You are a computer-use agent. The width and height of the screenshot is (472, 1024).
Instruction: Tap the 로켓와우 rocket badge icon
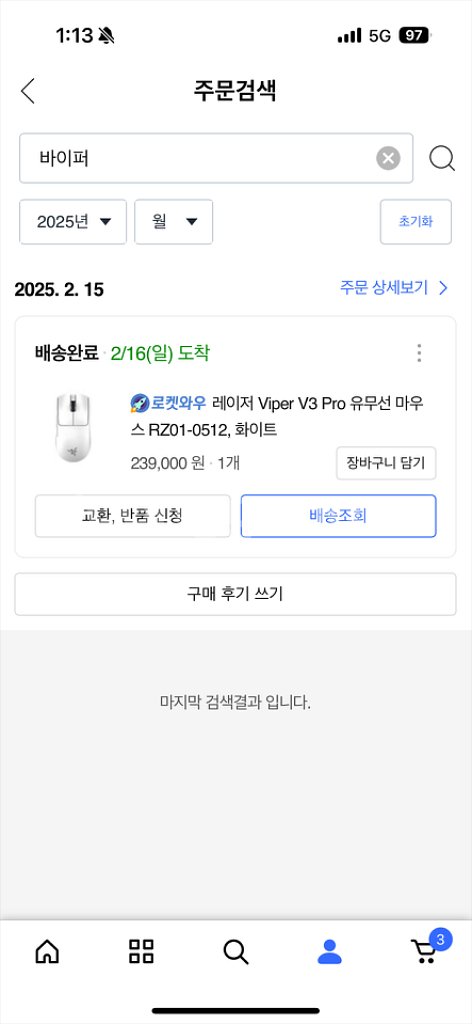coord(140,403)
